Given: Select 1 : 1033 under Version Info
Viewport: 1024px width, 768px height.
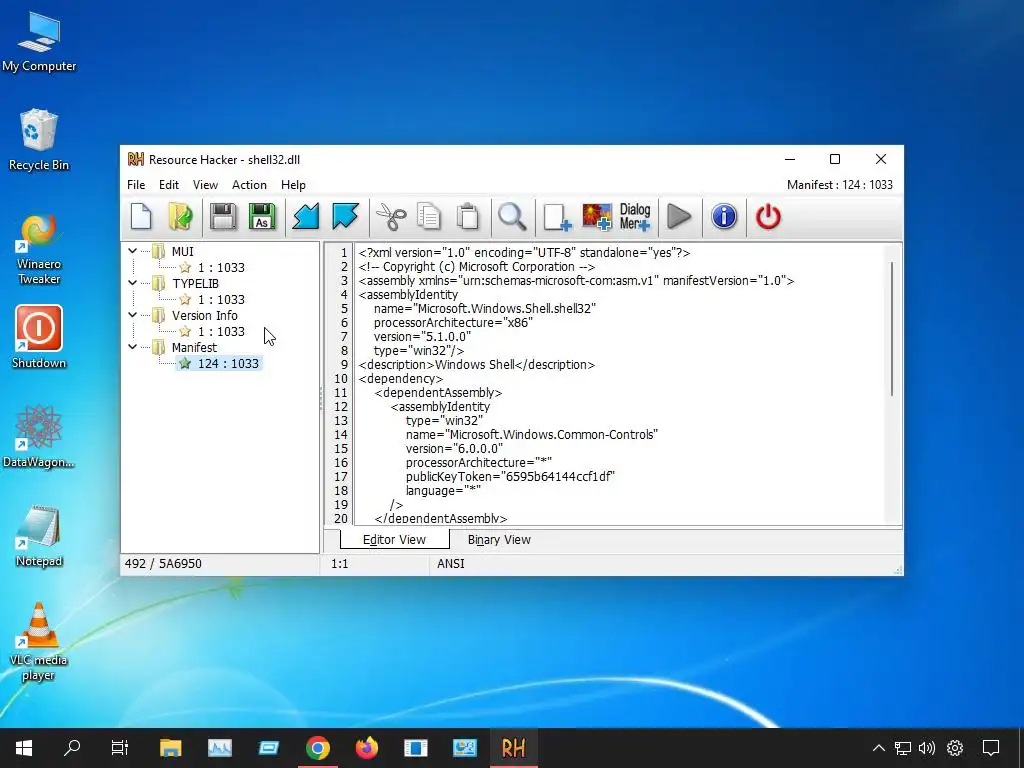Looking at the screenshot, I should click(x=221, y=331).
